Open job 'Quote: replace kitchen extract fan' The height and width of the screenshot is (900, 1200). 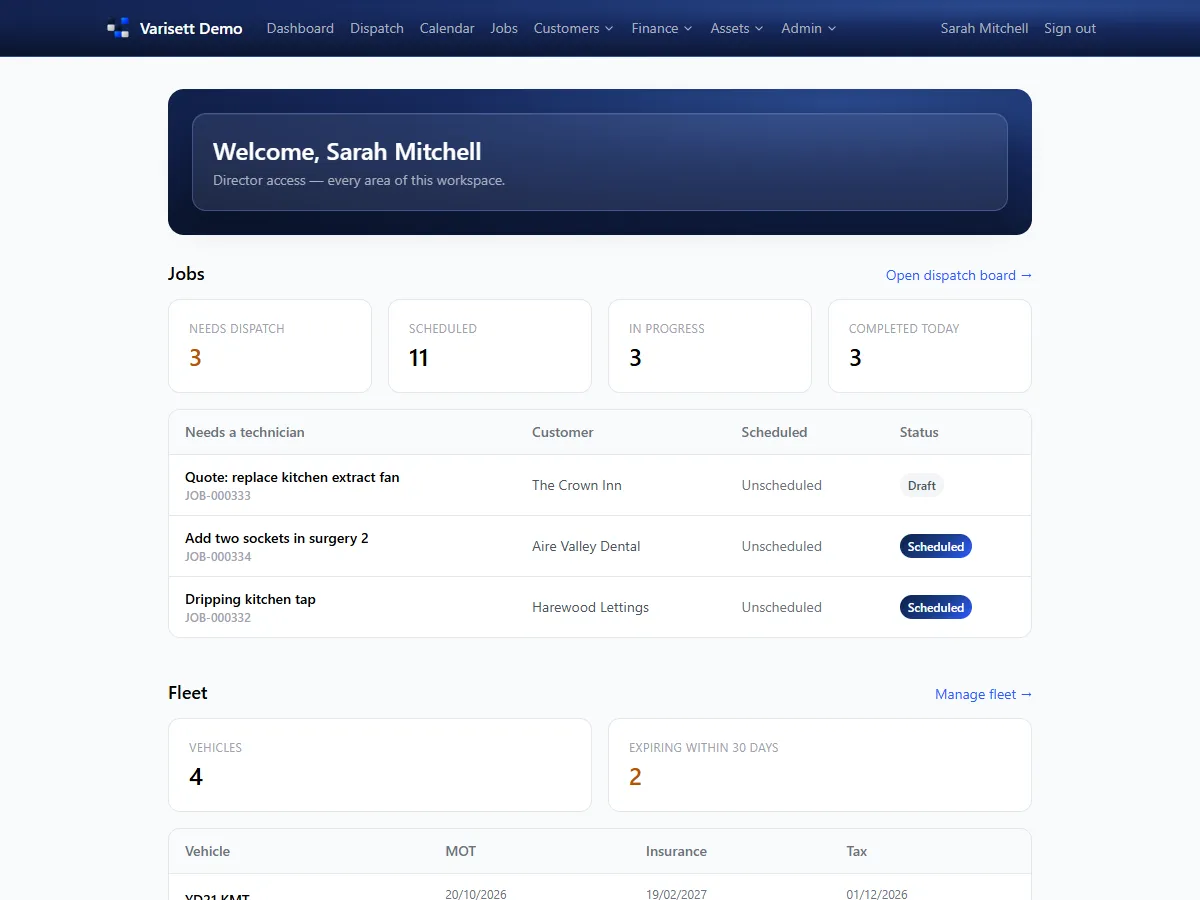pos(292,477)
